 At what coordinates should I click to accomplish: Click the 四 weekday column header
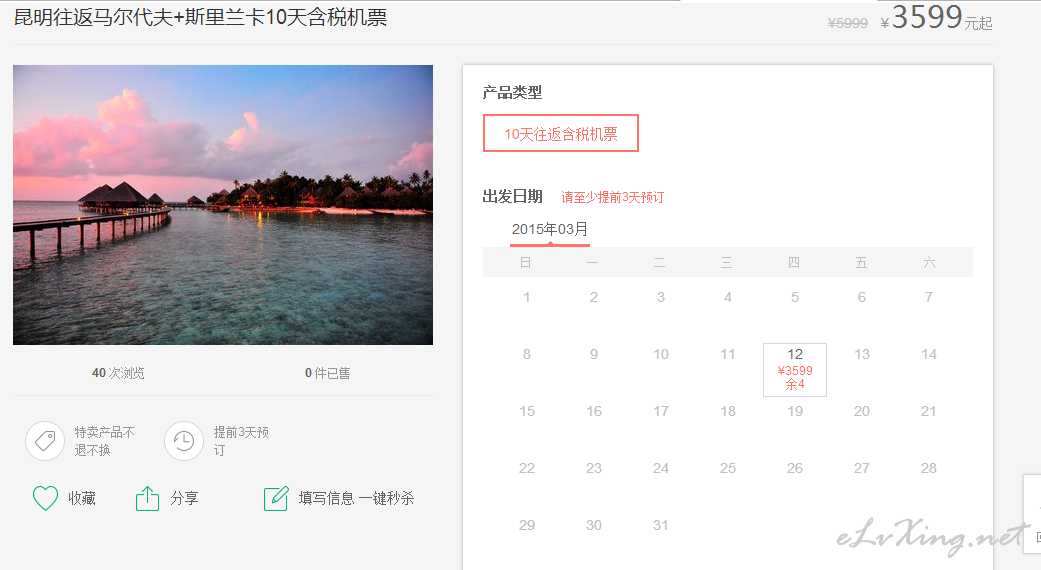794,263
